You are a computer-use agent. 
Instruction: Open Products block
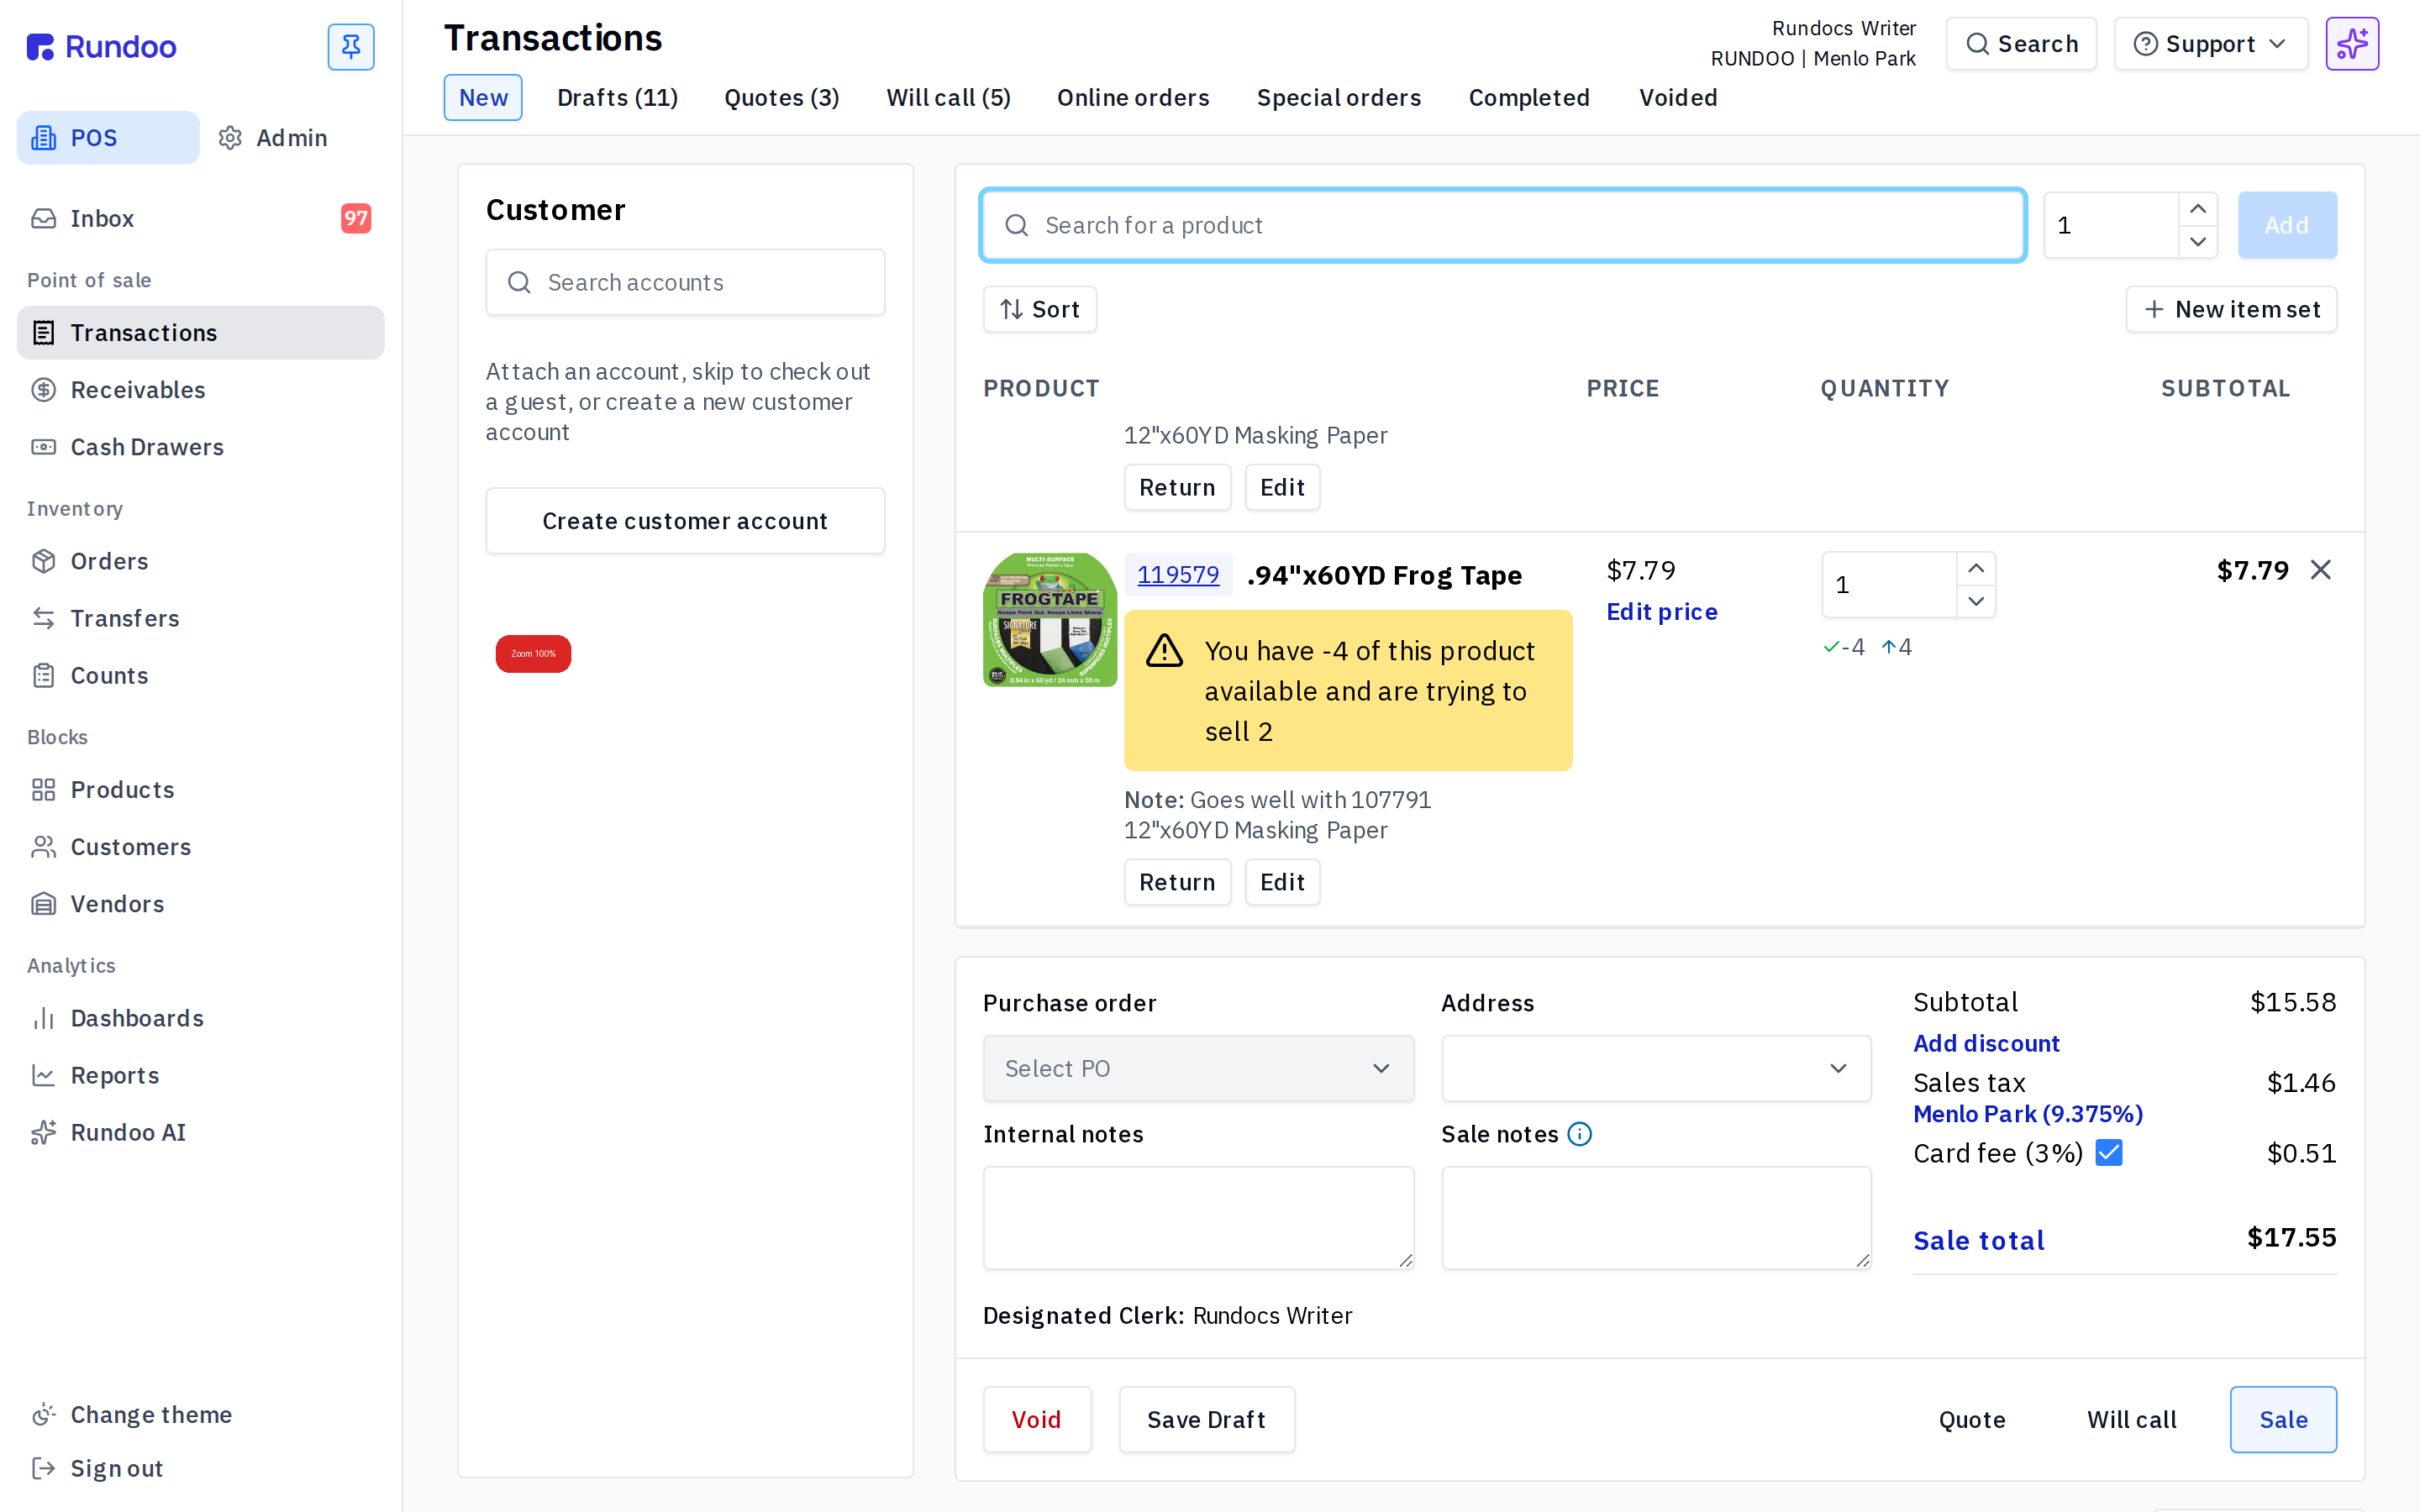pyautogui.click(x=200, y=790)
